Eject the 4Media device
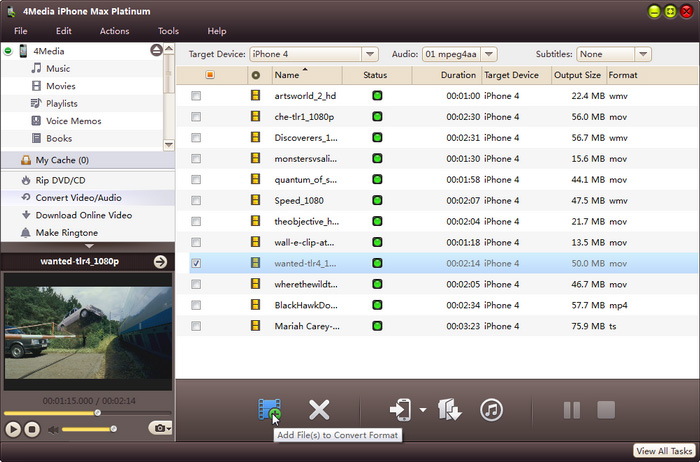The height and width of the screenshot is (462, 700). click(157, 50)
